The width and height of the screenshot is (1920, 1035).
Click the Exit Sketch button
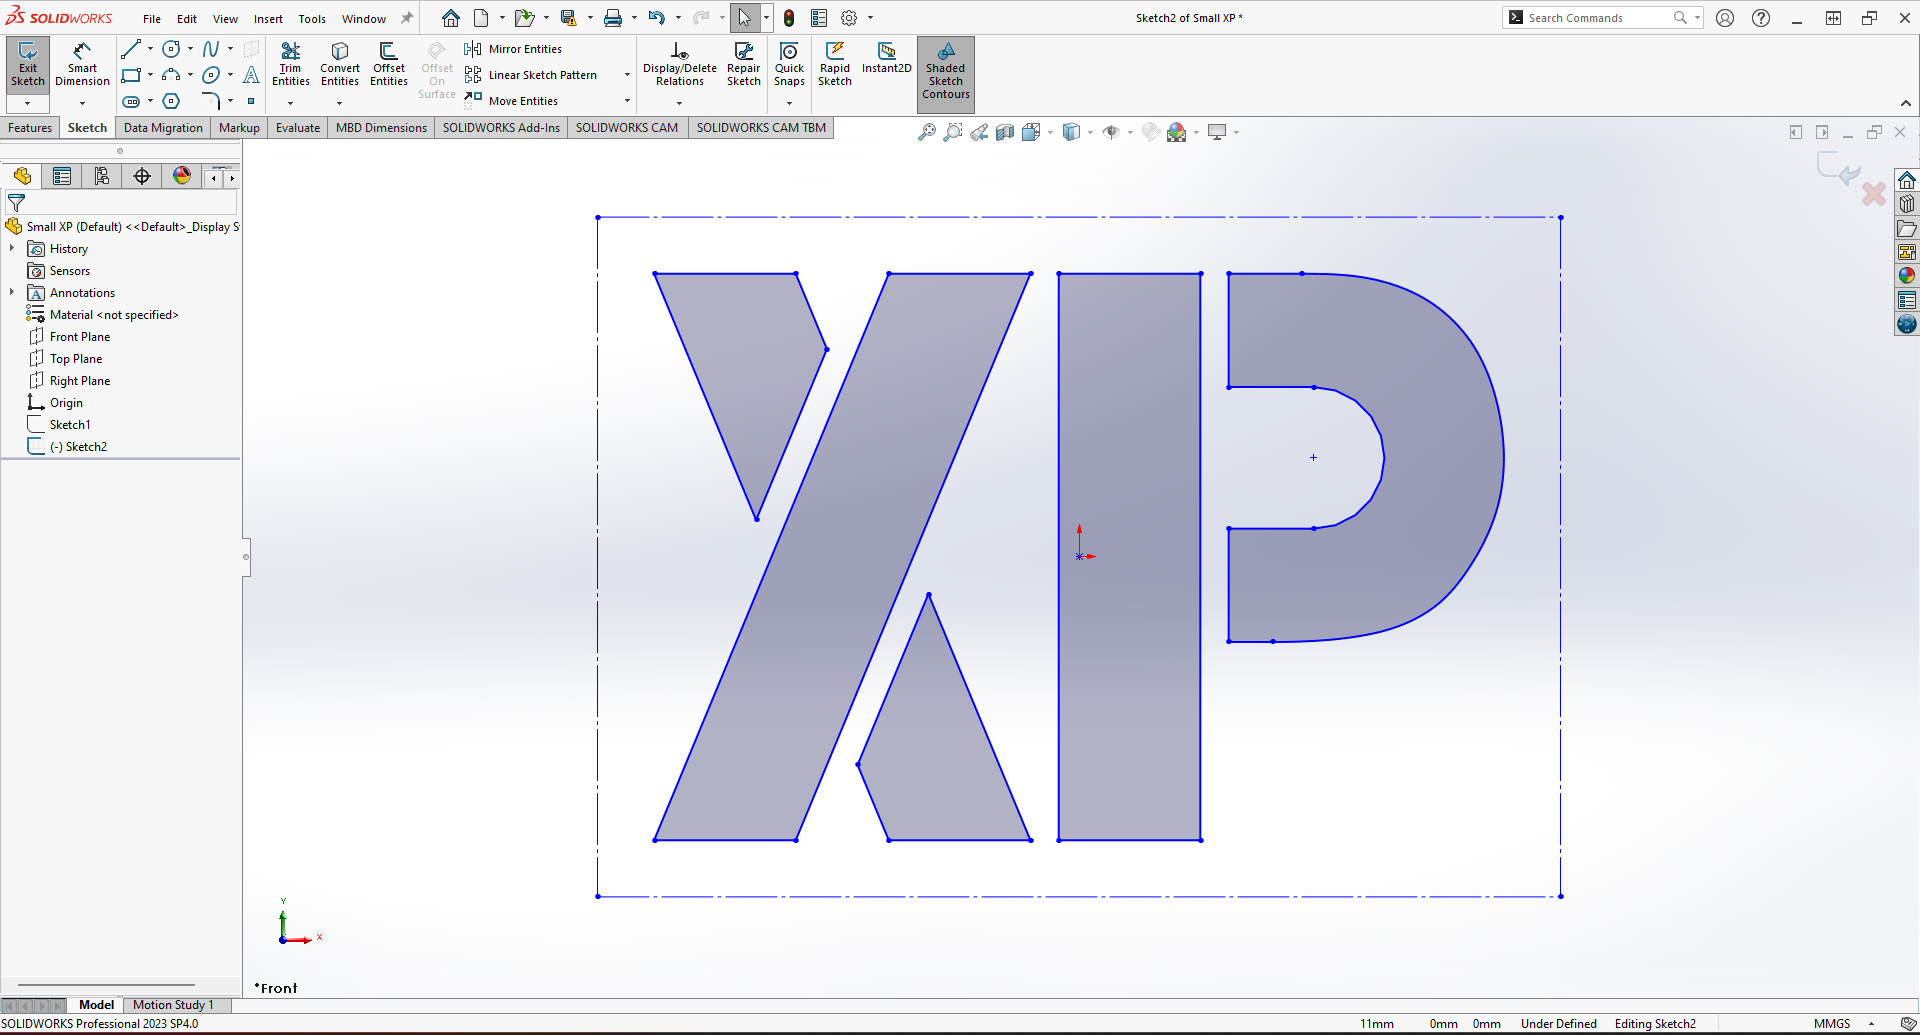pos(28,65)
